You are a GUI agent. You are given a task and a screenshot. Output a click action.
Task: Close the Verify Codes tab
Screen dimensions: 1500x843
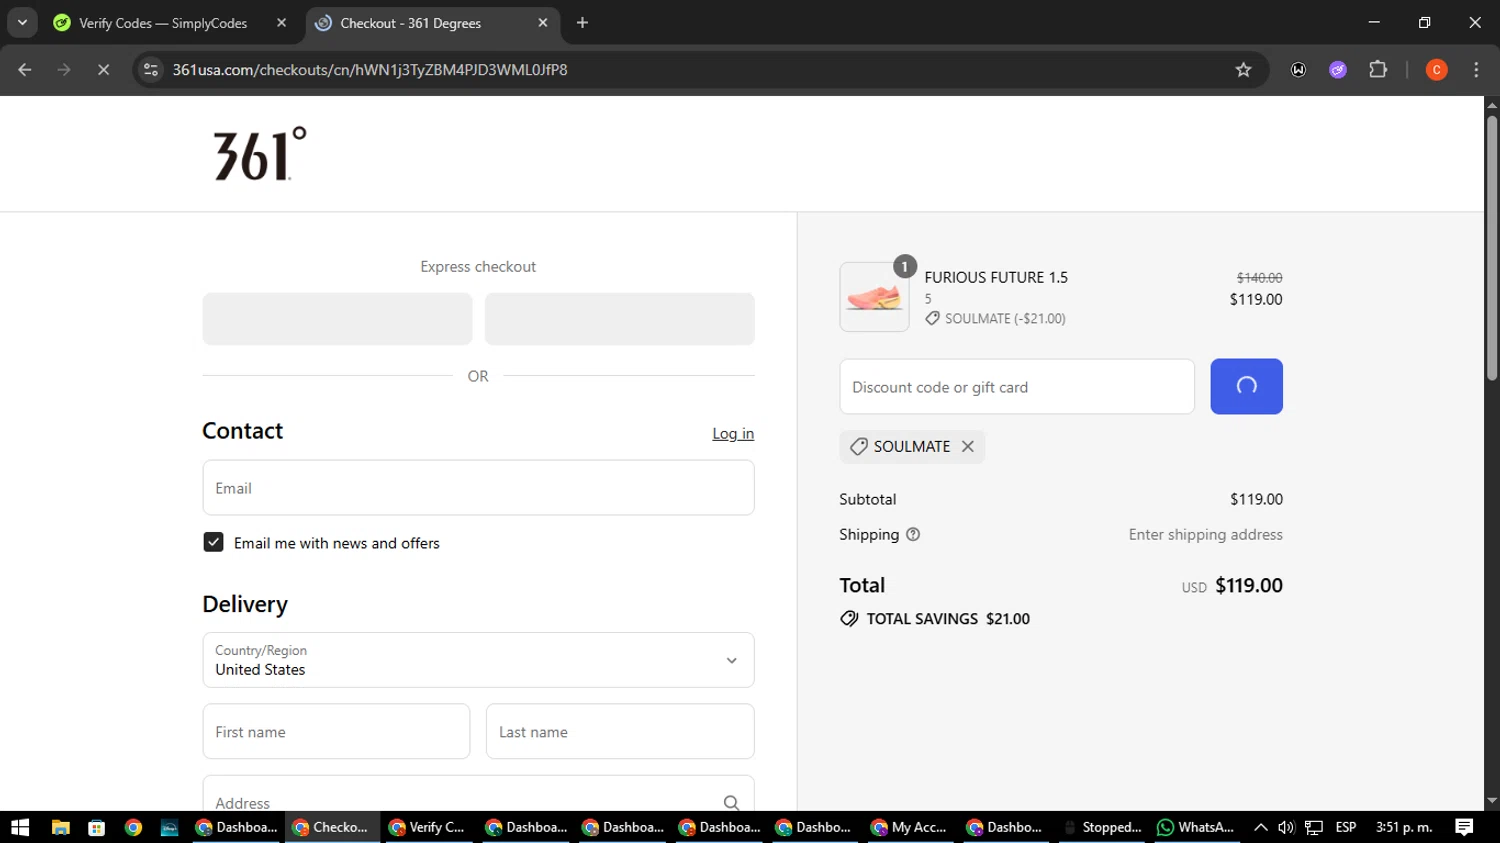pos(281,23)
